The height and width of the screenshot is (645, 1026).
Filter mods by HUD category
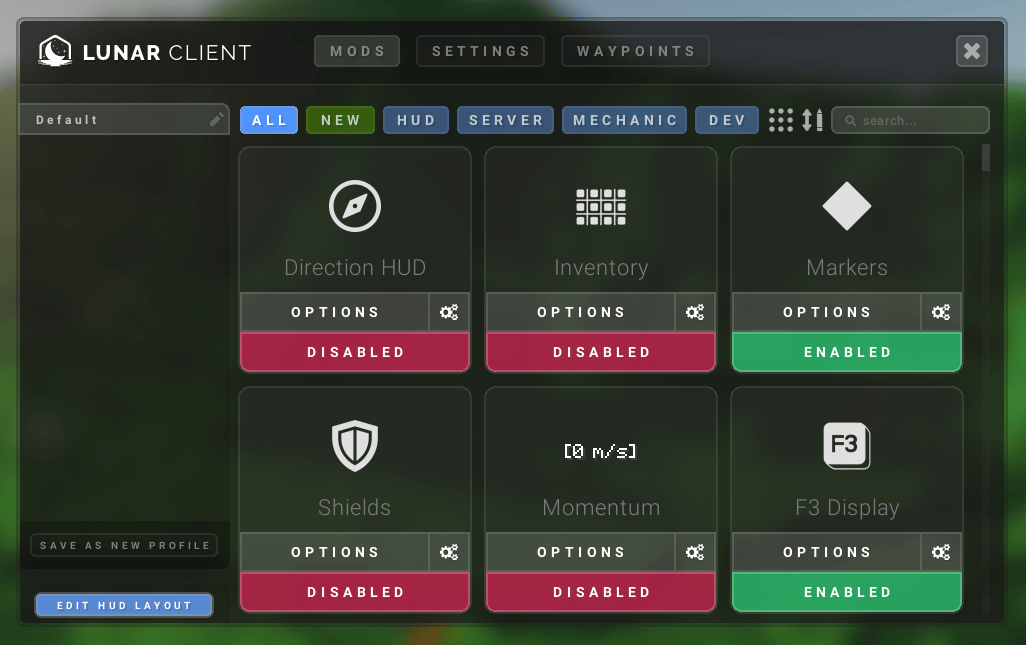416,120
